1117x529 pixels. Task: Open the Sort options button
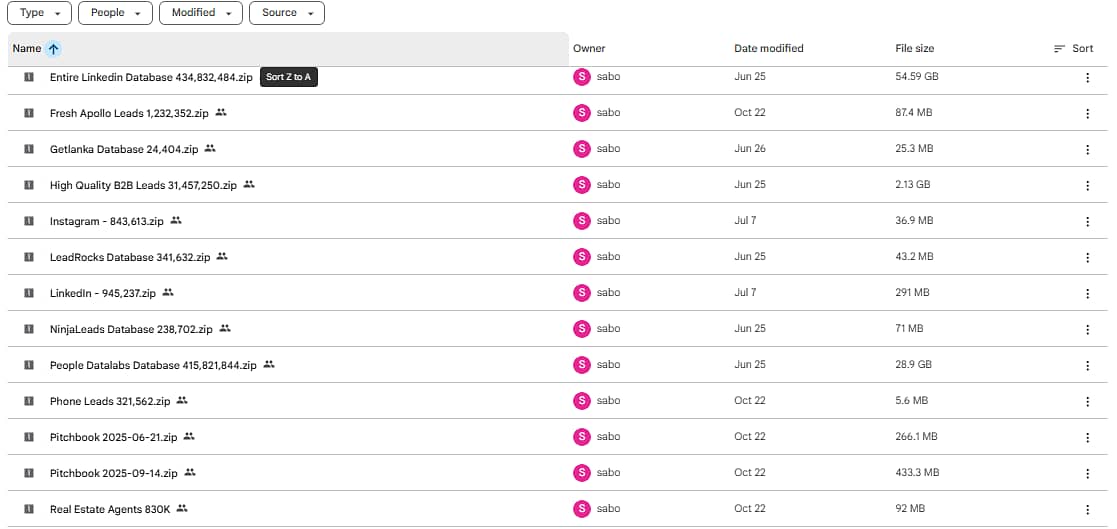coord(1073,49)
